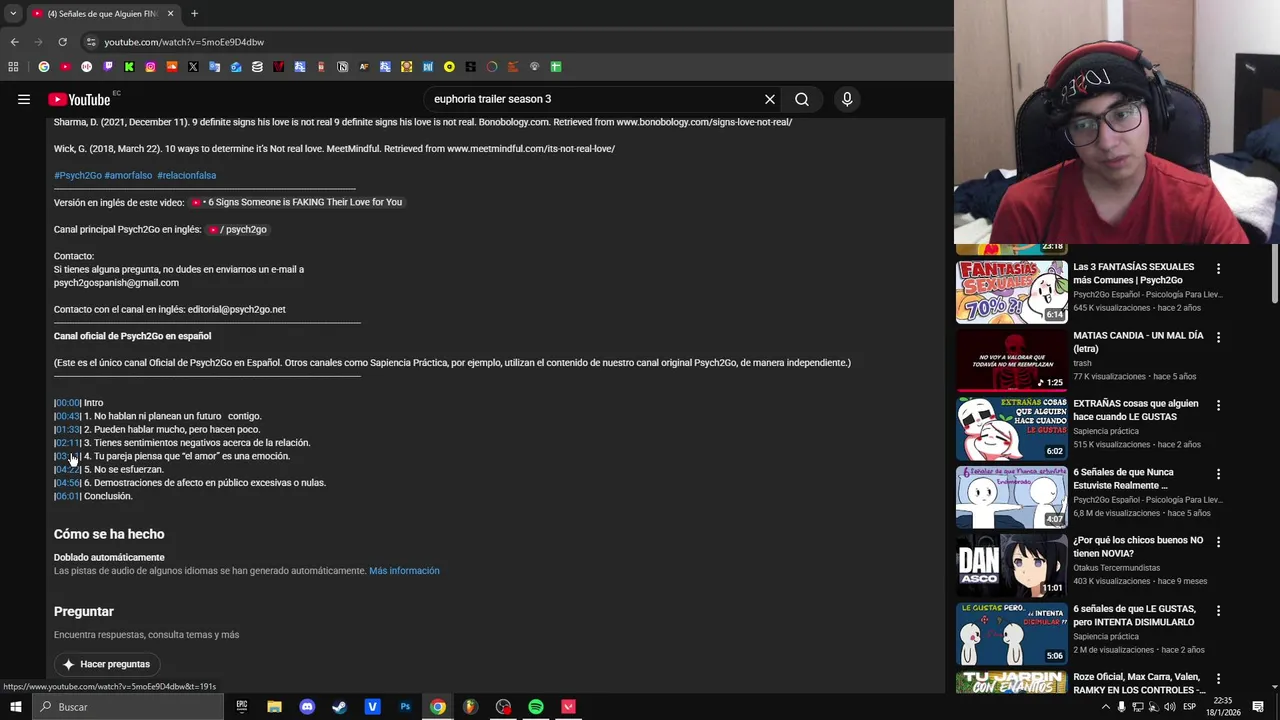Open Spotify from the taskbar
The width and height of the screenshot is (1280, 720).
pos(536,707)
